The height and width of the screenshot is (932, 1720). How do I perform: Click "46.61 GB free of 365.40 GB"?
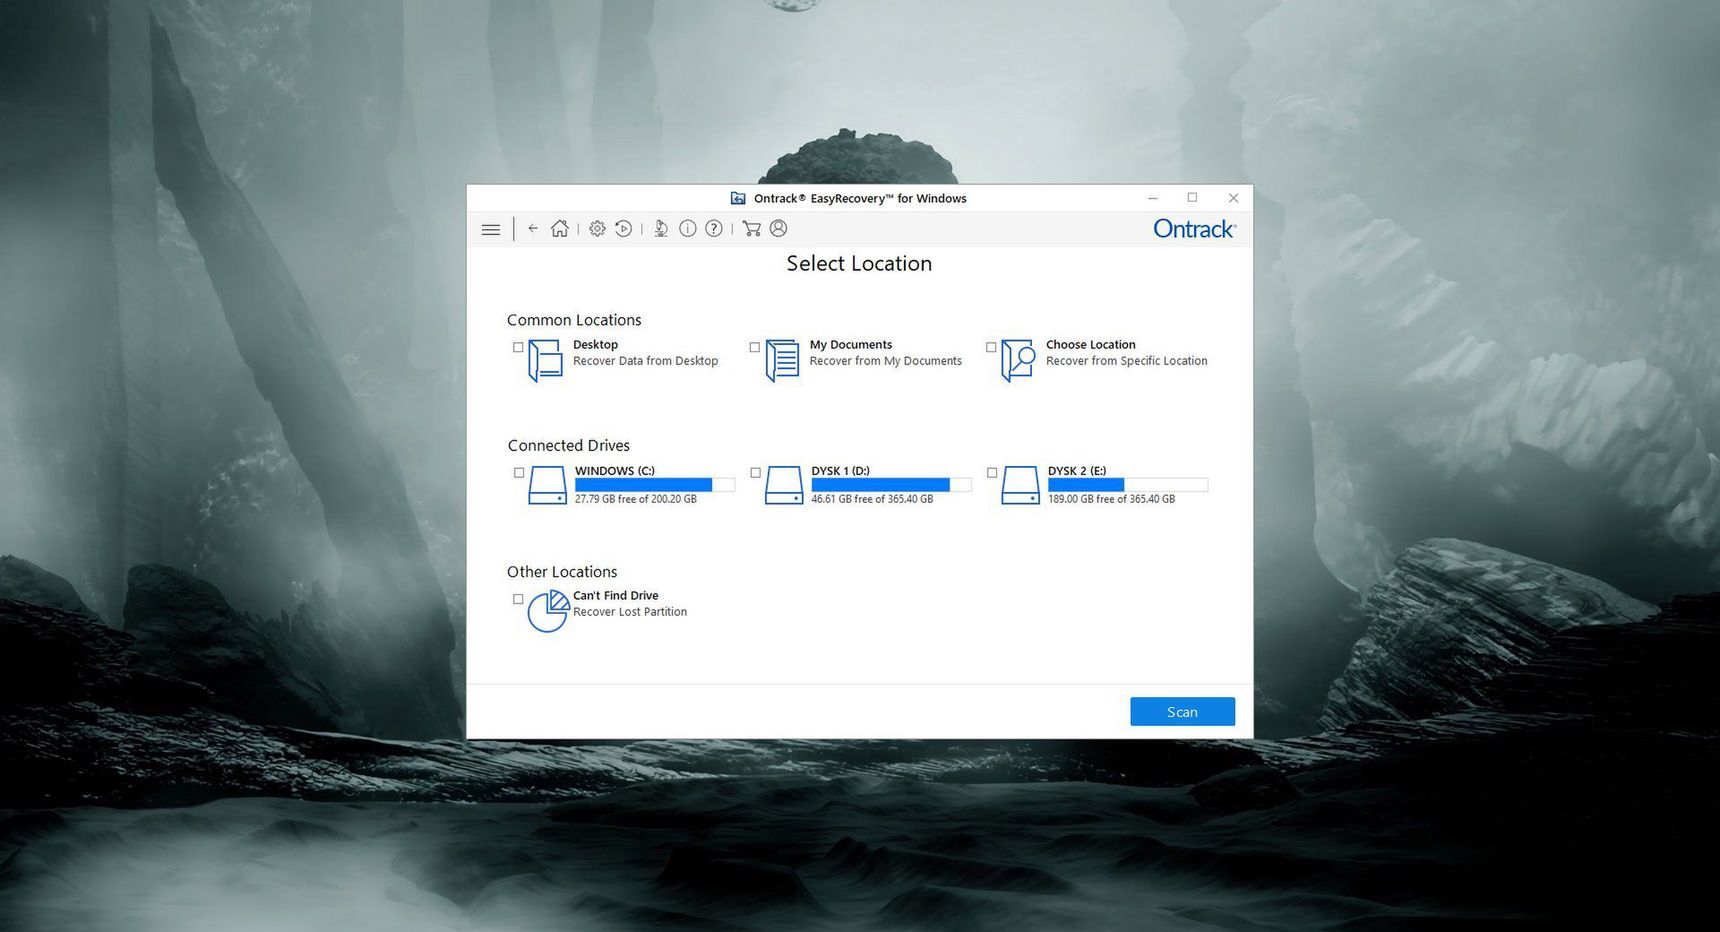(872, 499)
